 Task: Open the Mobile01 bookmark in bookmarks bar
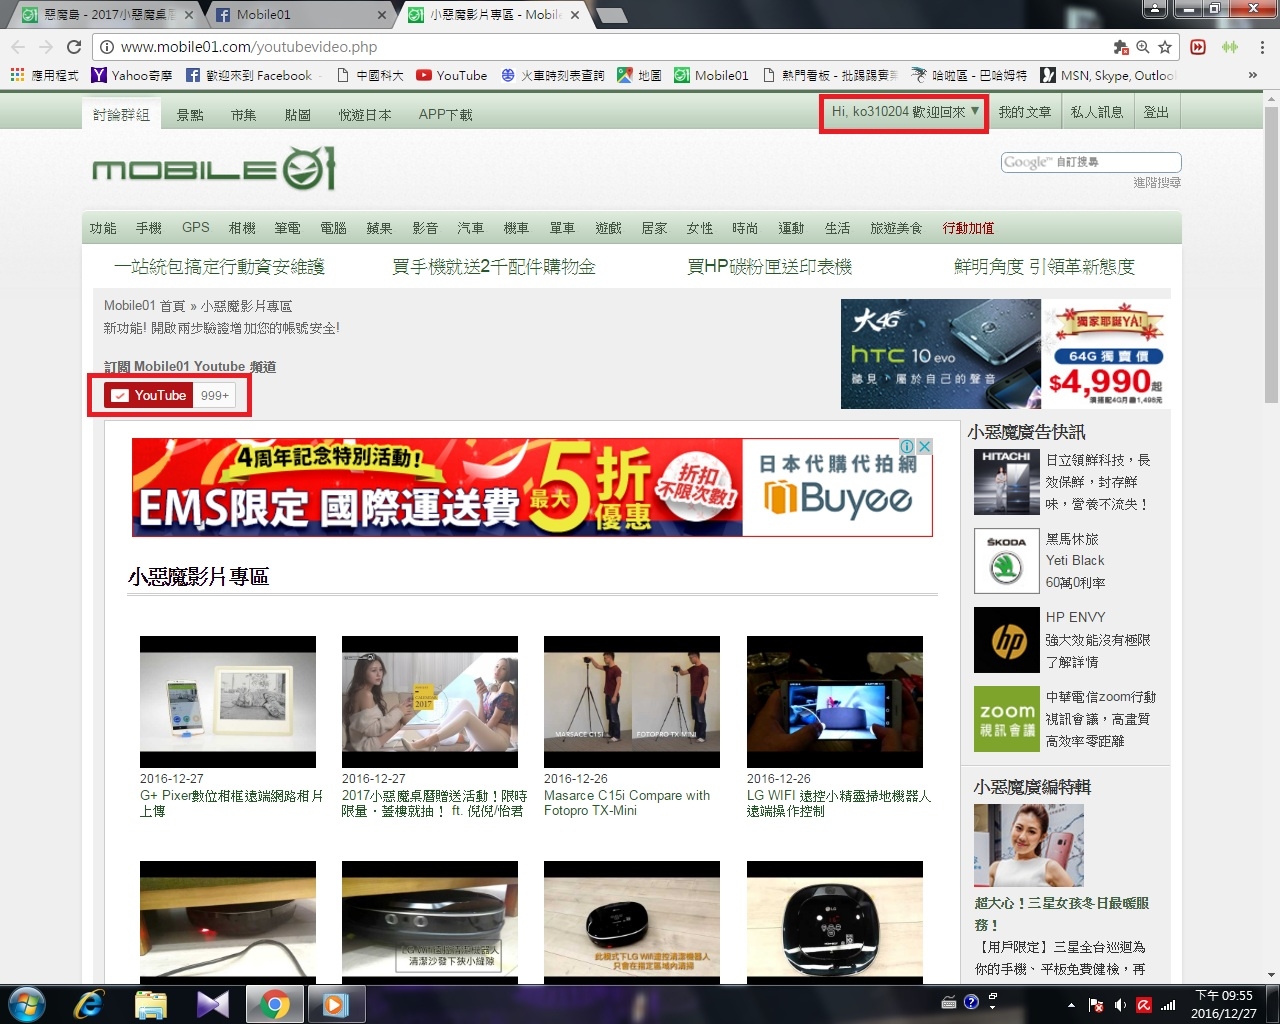[711, 75]
